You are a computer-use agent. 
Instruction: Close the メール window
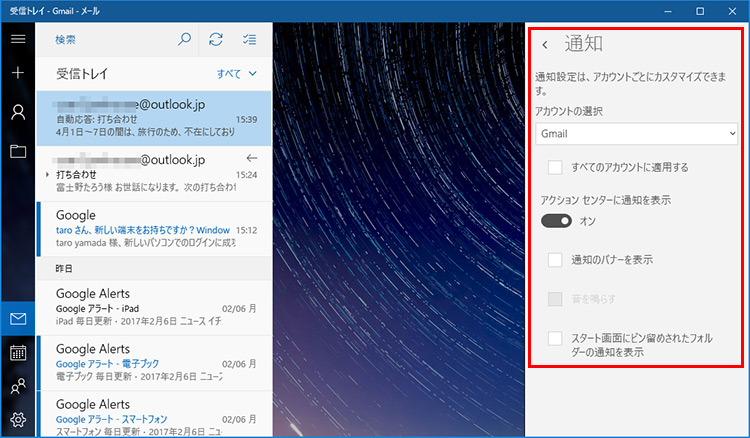732,11
